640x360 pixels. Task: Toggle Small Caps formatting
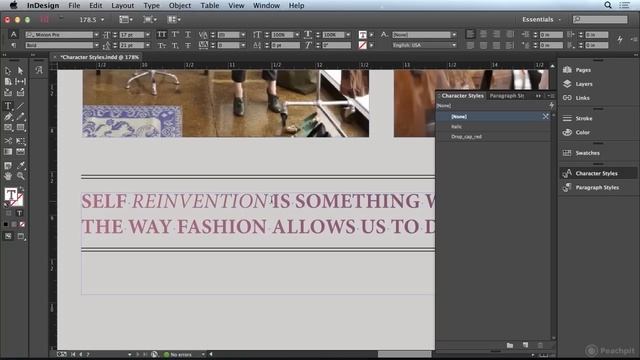tap(162, 45)
